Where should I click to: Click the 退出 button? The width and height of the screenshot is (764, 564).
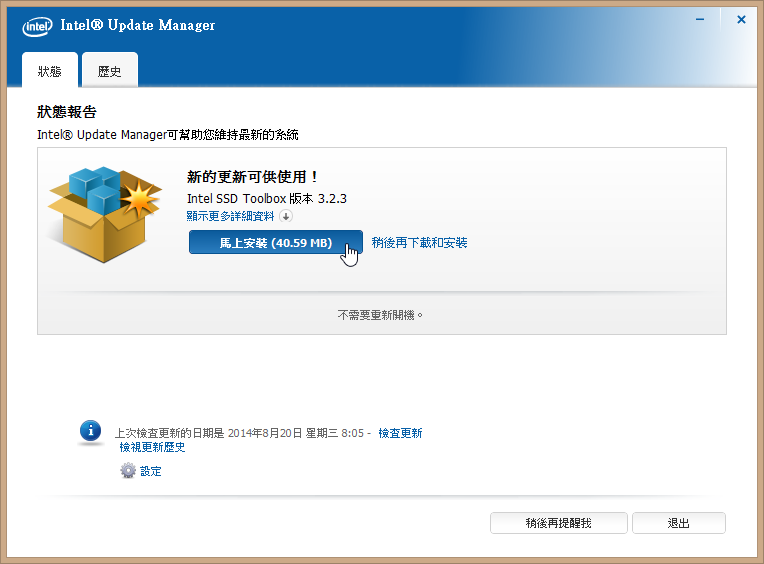tap(678, 523)
